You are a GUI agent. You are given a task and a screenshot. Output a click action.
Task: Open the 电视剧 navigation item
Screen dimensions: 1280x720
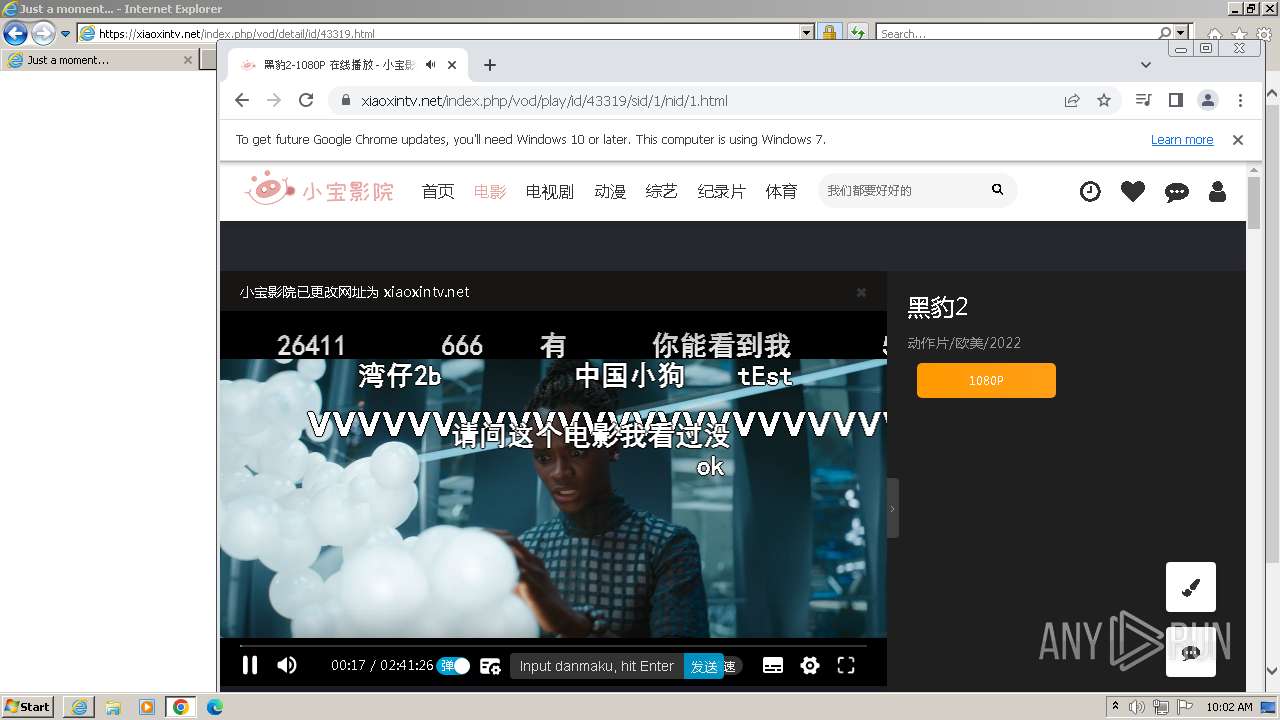pyautogui.click(x=550, y=191)
